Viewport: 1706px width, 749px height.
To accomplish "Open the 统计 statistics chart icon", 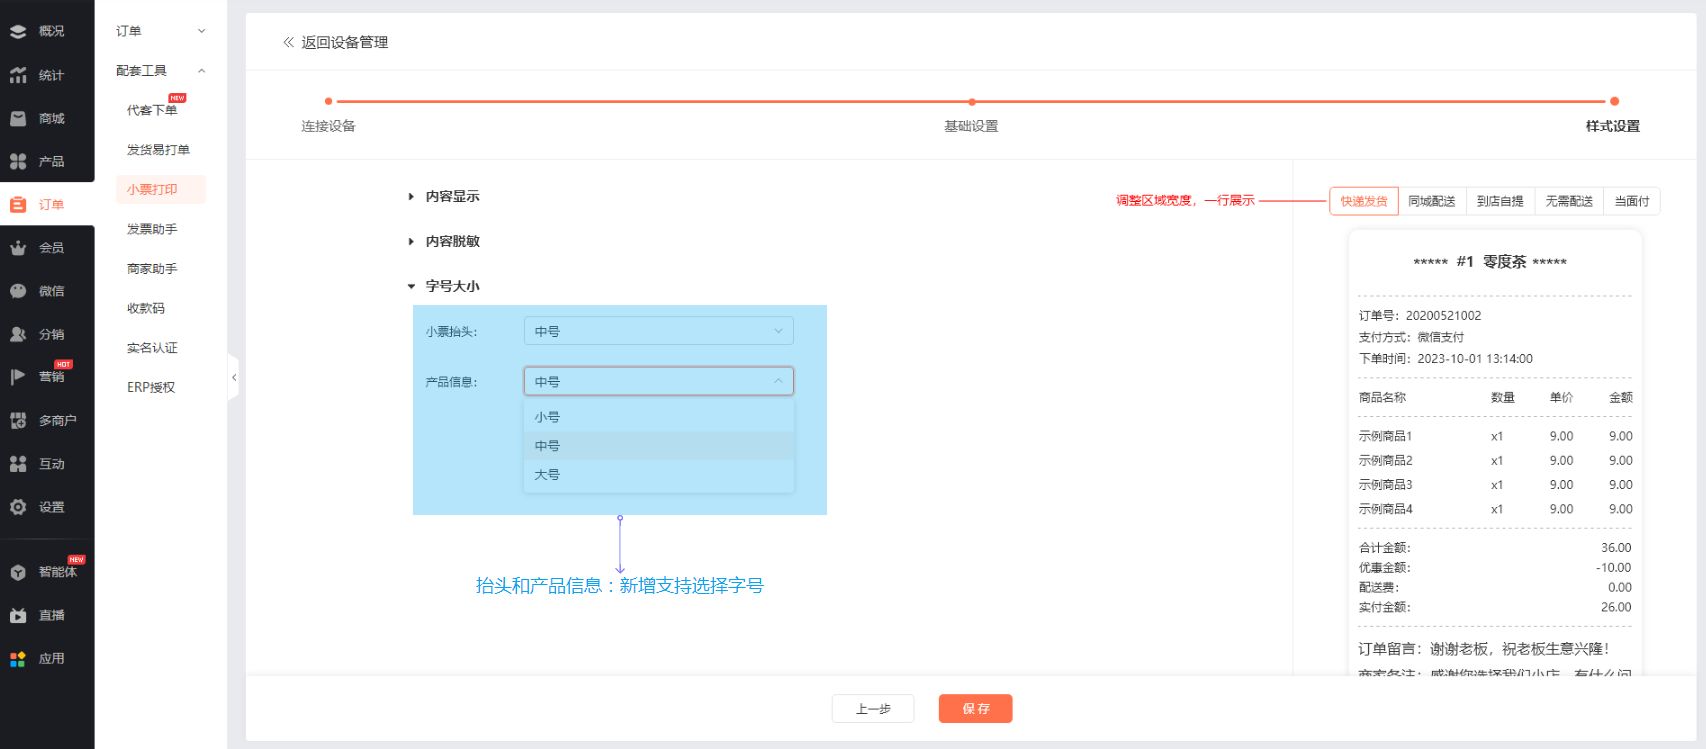I will click(x=18, y=75).
